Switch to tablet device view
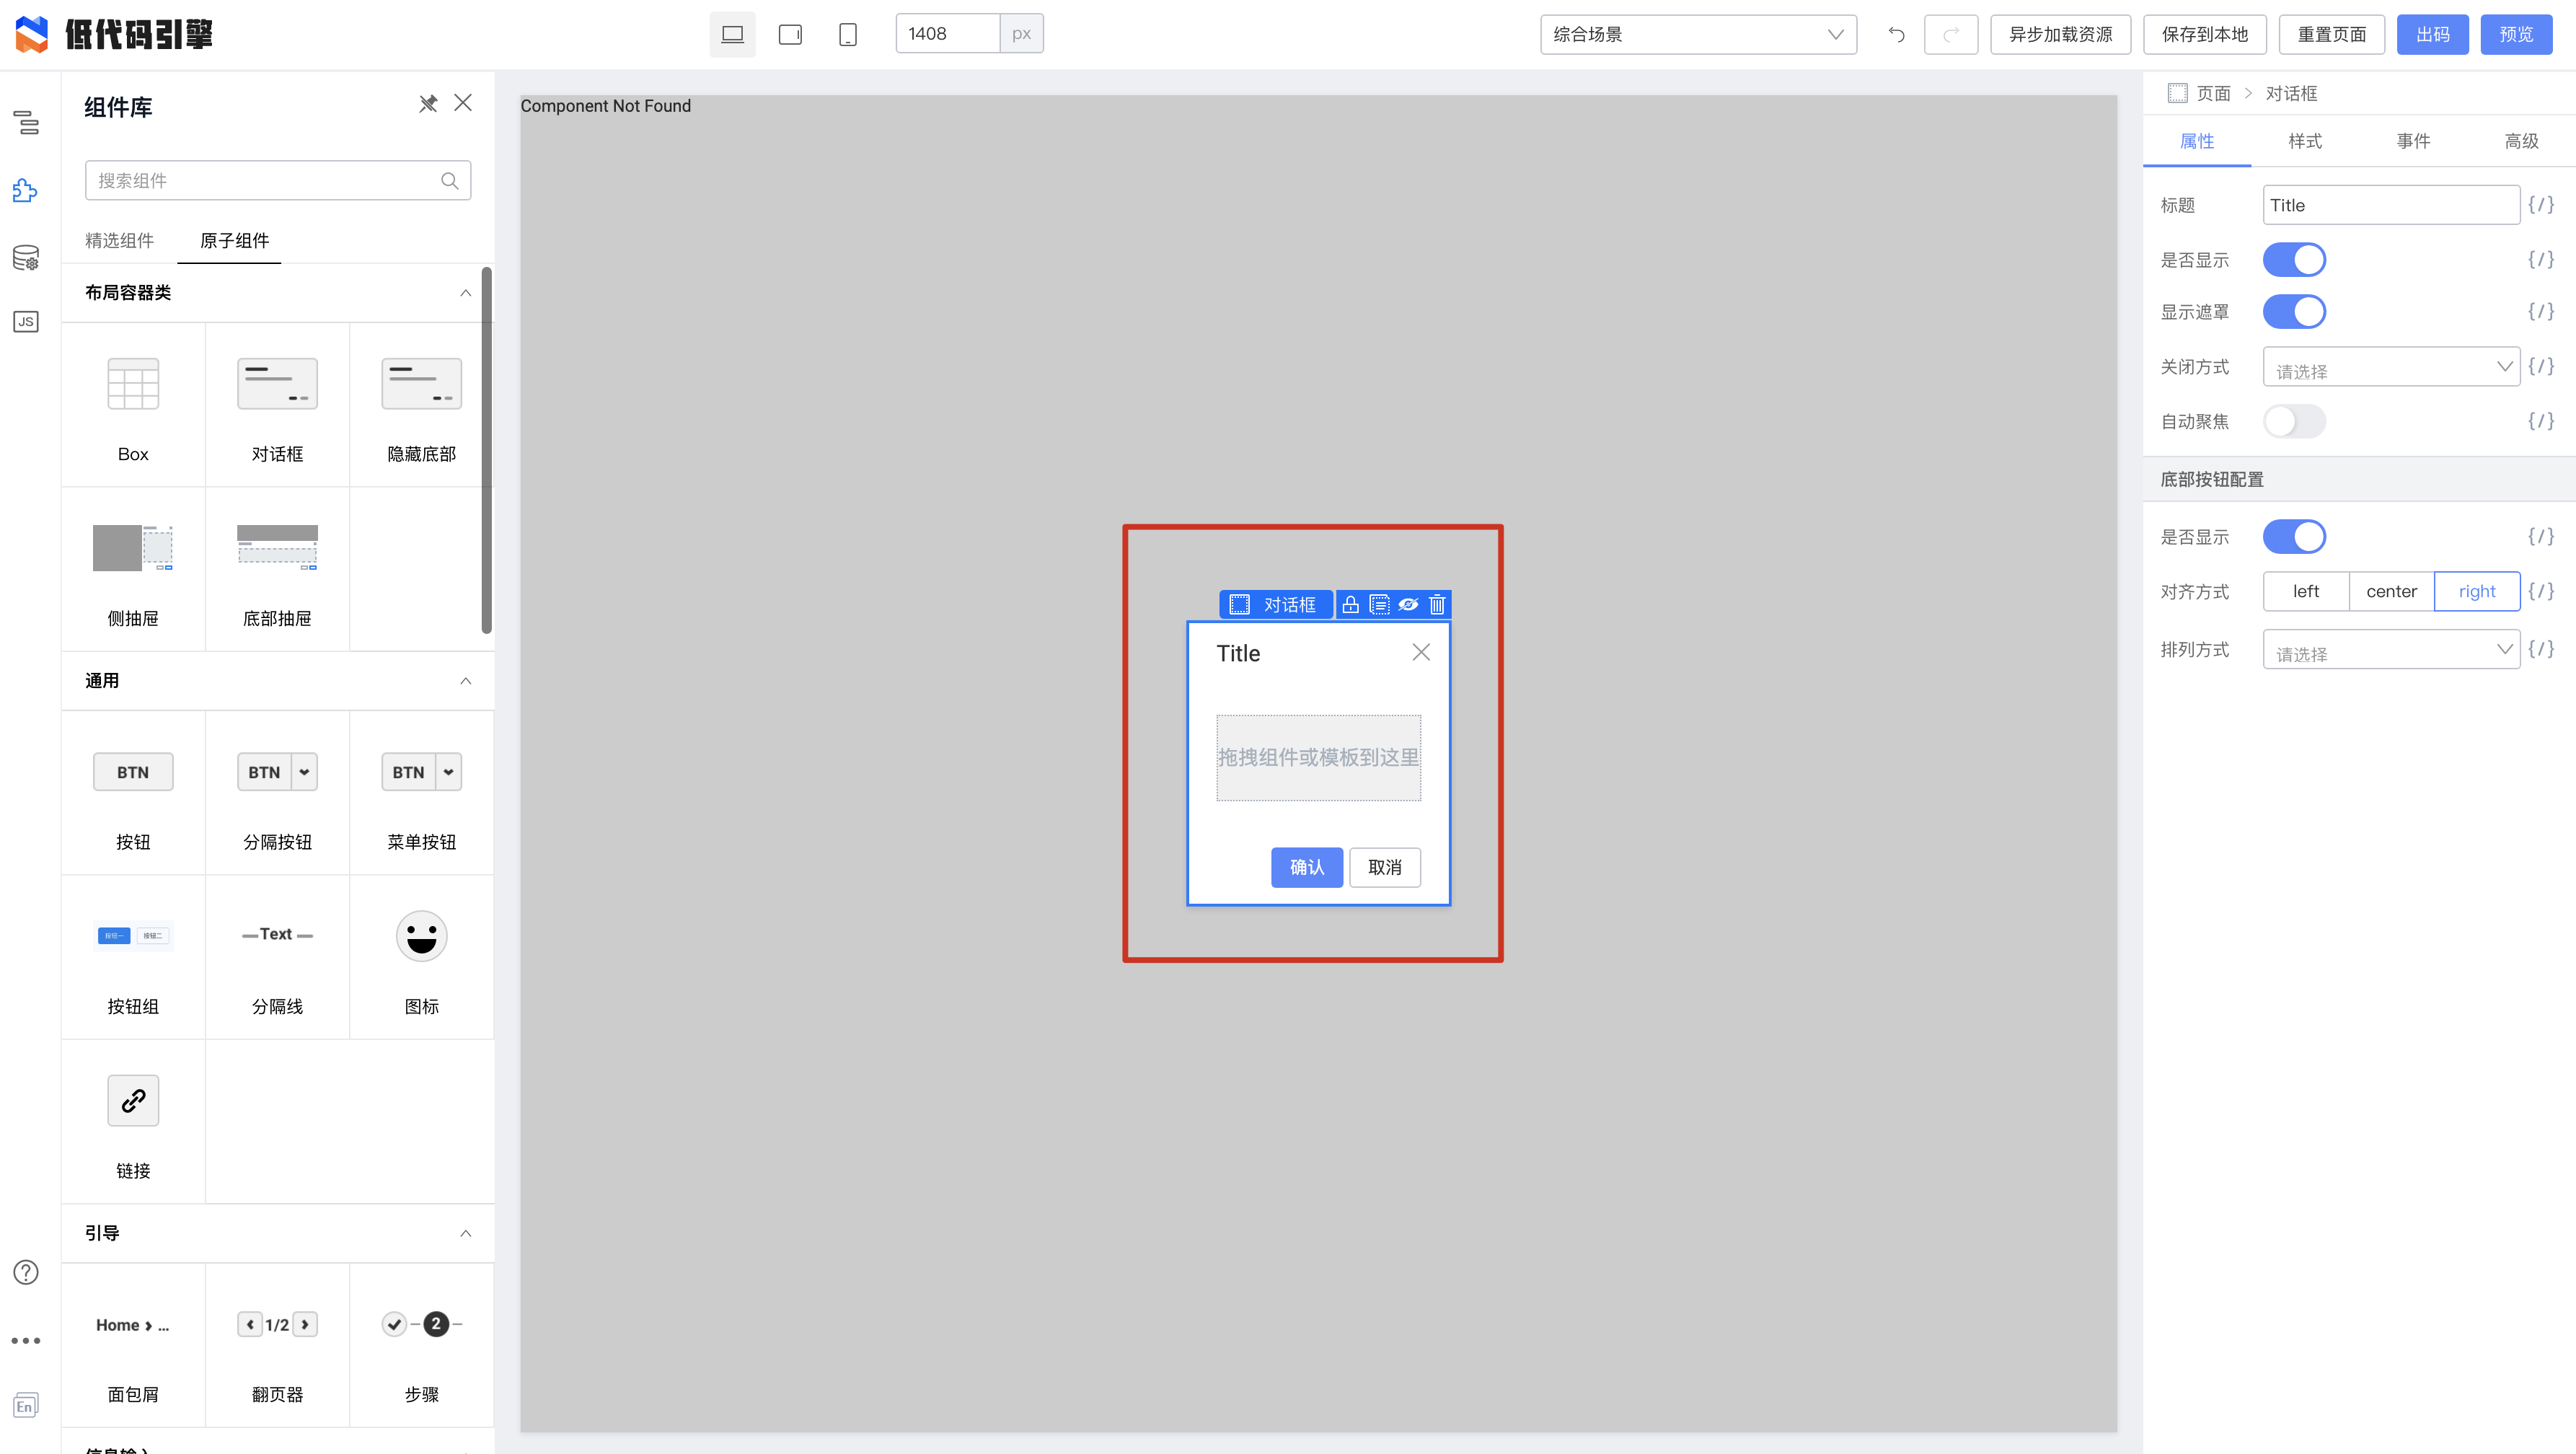 [x=790, y=34]
